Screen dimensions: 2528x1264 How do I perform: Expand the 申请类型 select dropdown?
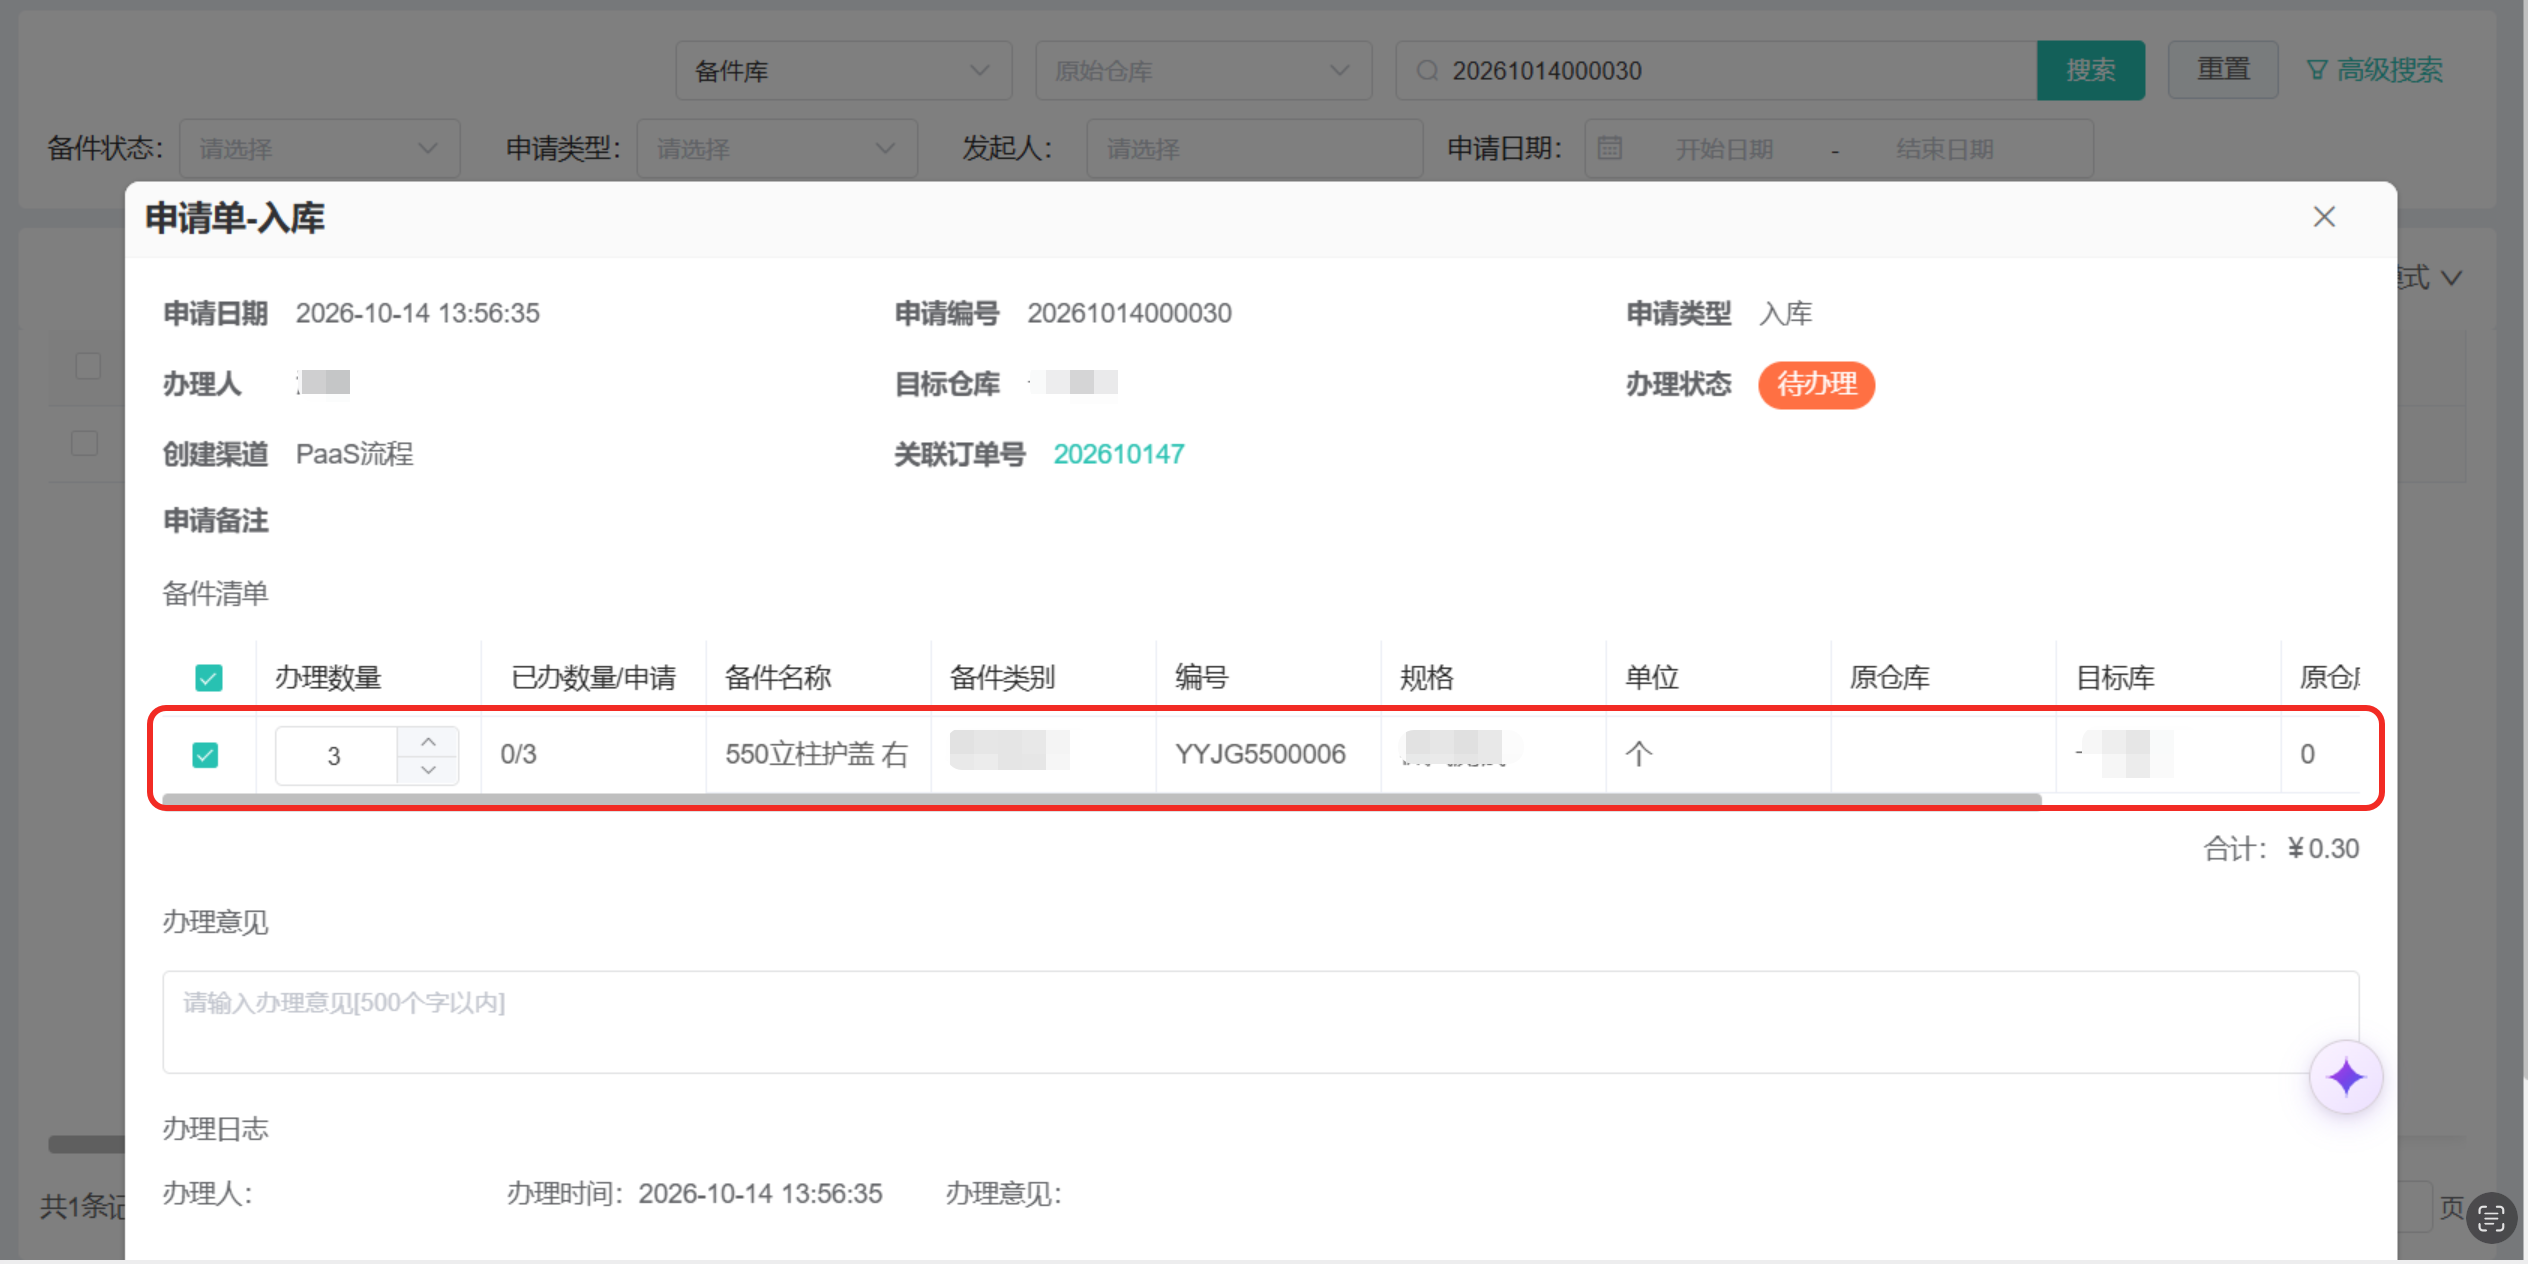tap(777, 149)
